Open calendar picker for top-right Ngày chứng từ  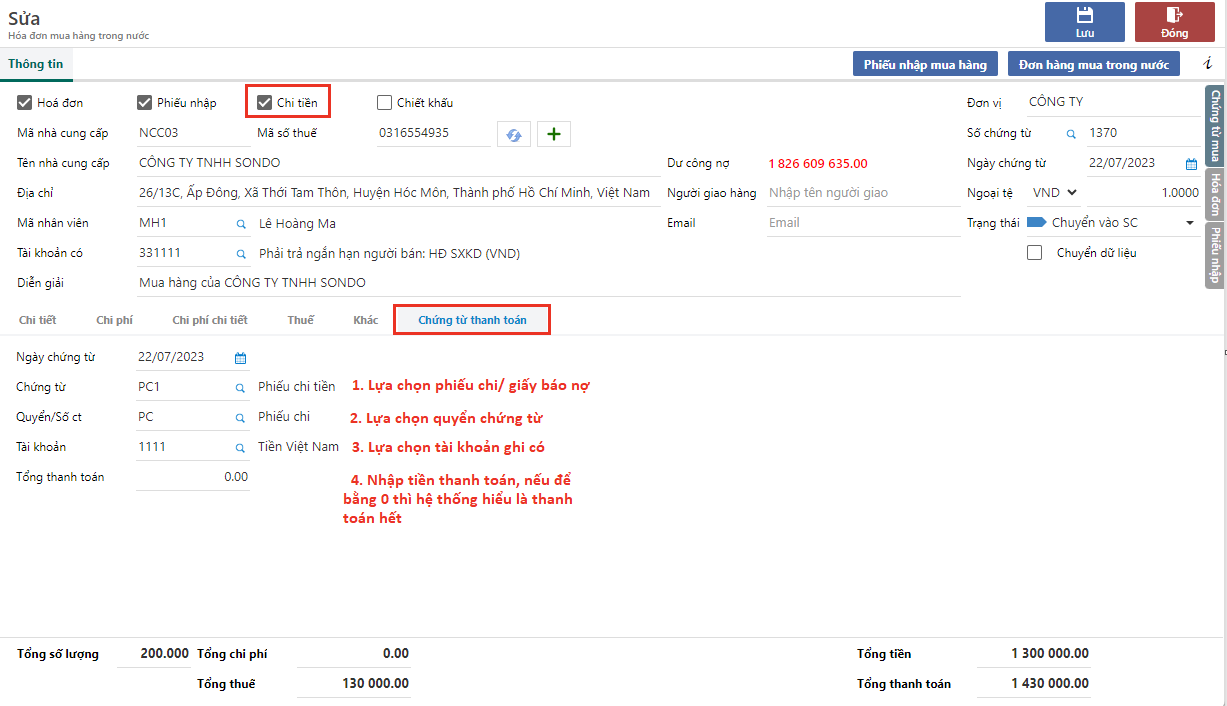[1191, 164]
